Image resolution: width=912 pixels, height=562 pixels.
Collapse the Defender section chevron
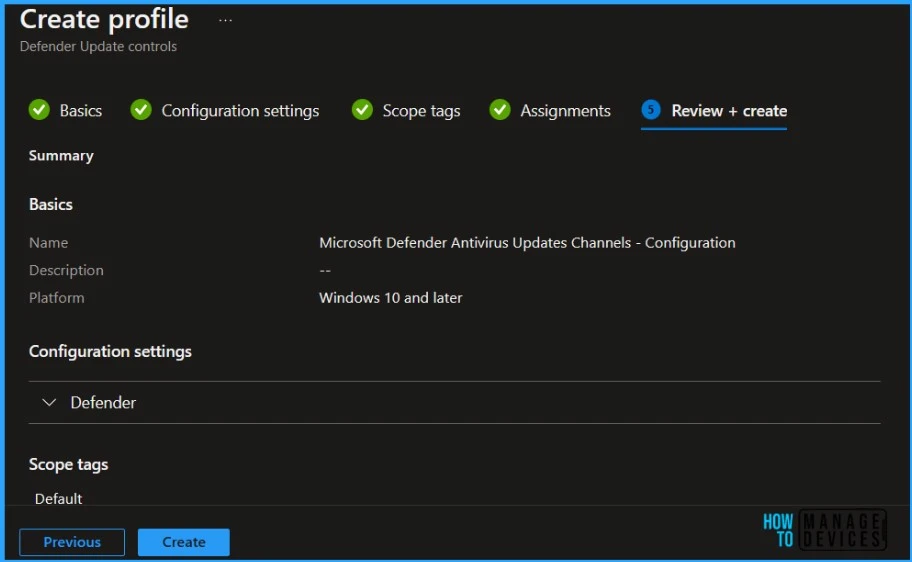49,402
